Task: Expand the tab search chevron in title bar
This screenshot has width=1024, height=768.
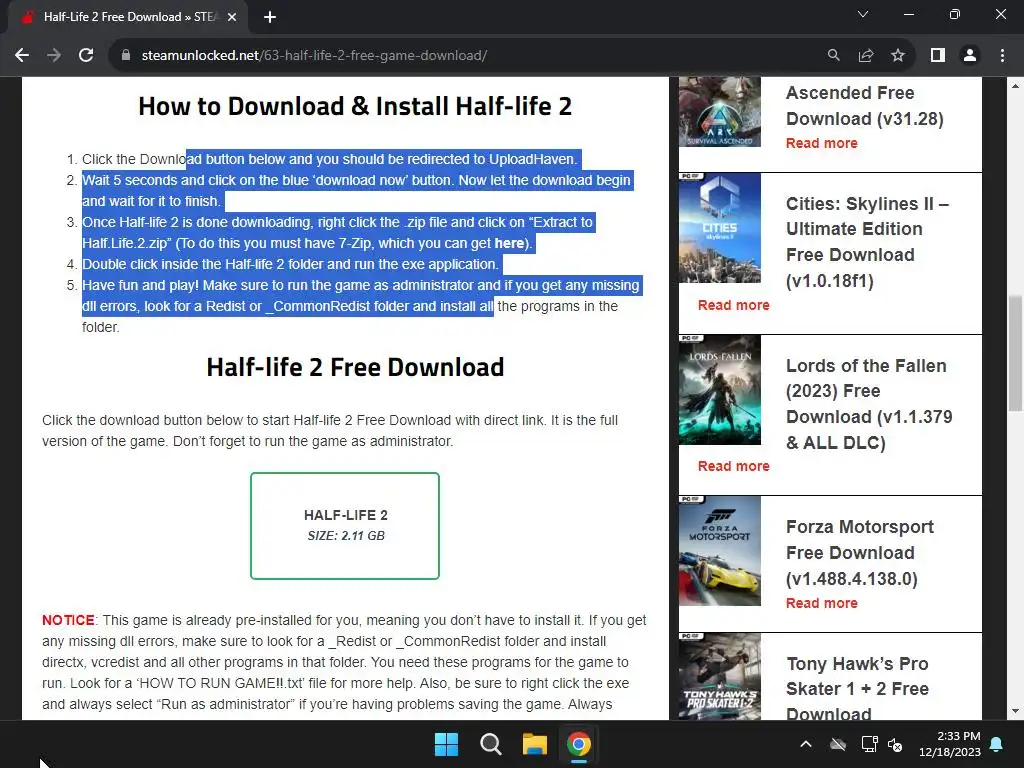Action: pos(863,14)
